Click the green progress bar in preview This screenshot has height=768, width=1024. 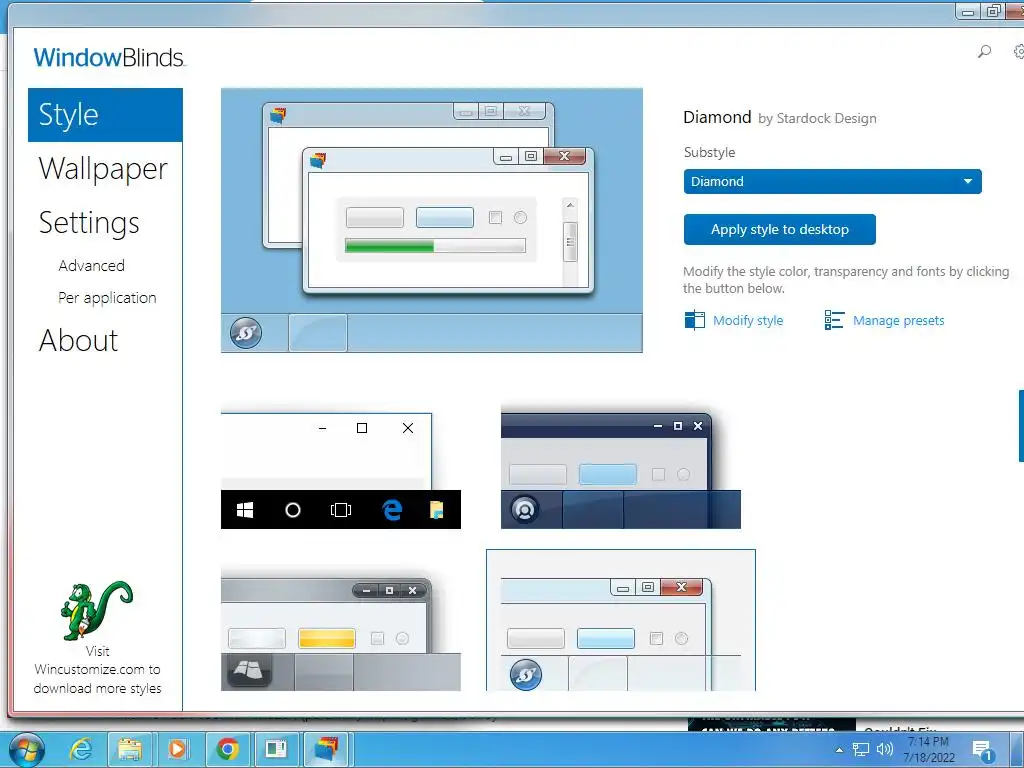pos(389,246)
